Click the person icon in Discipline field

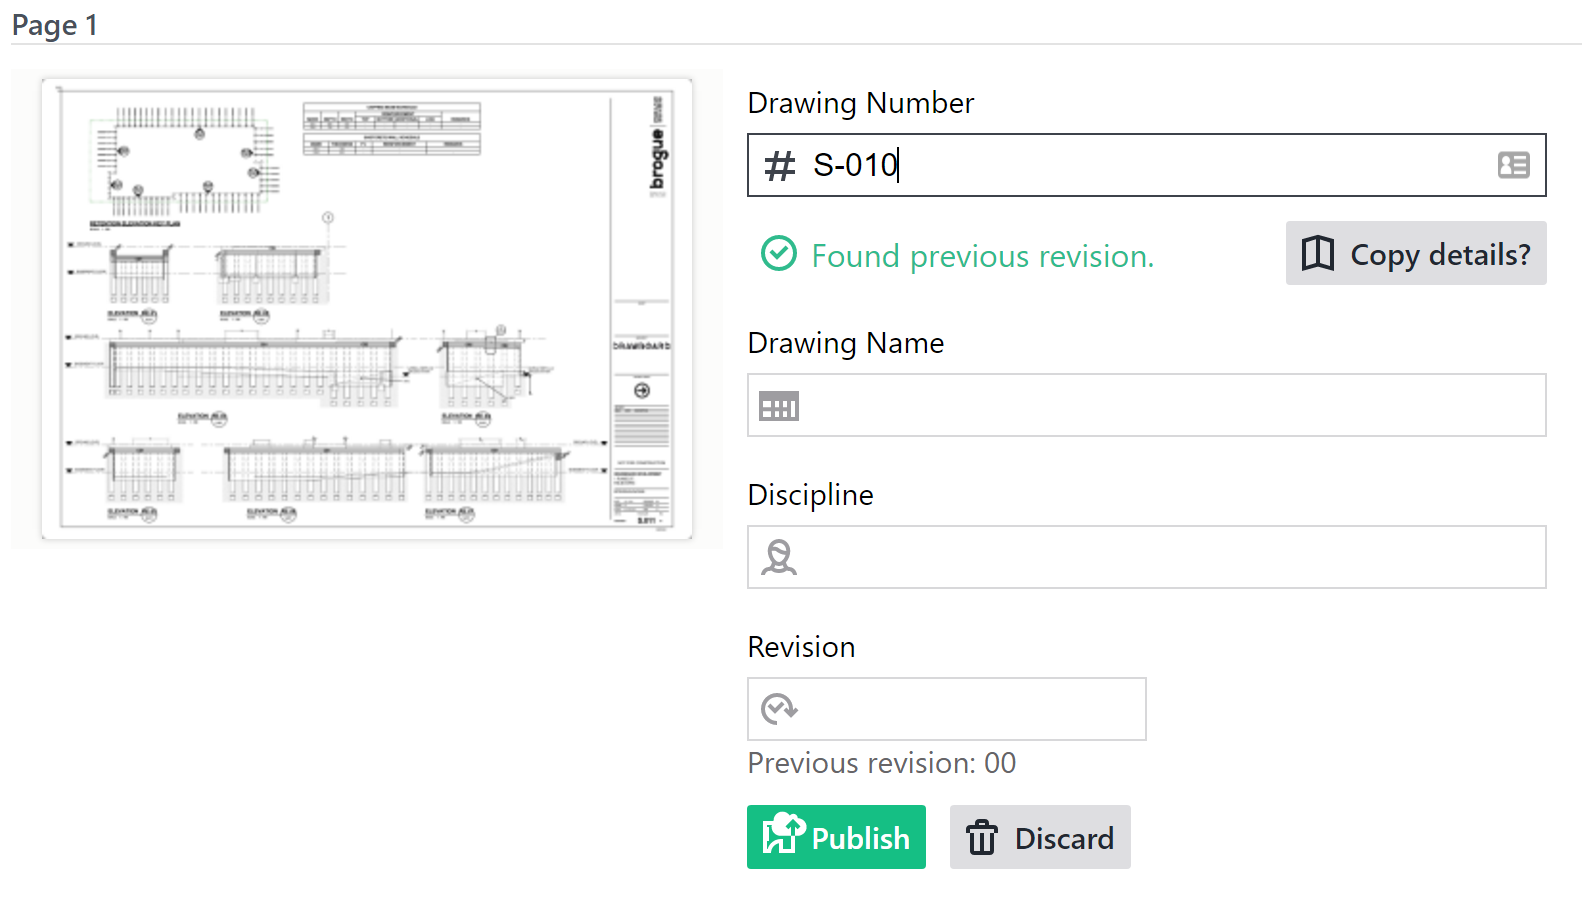pos(779,557)
